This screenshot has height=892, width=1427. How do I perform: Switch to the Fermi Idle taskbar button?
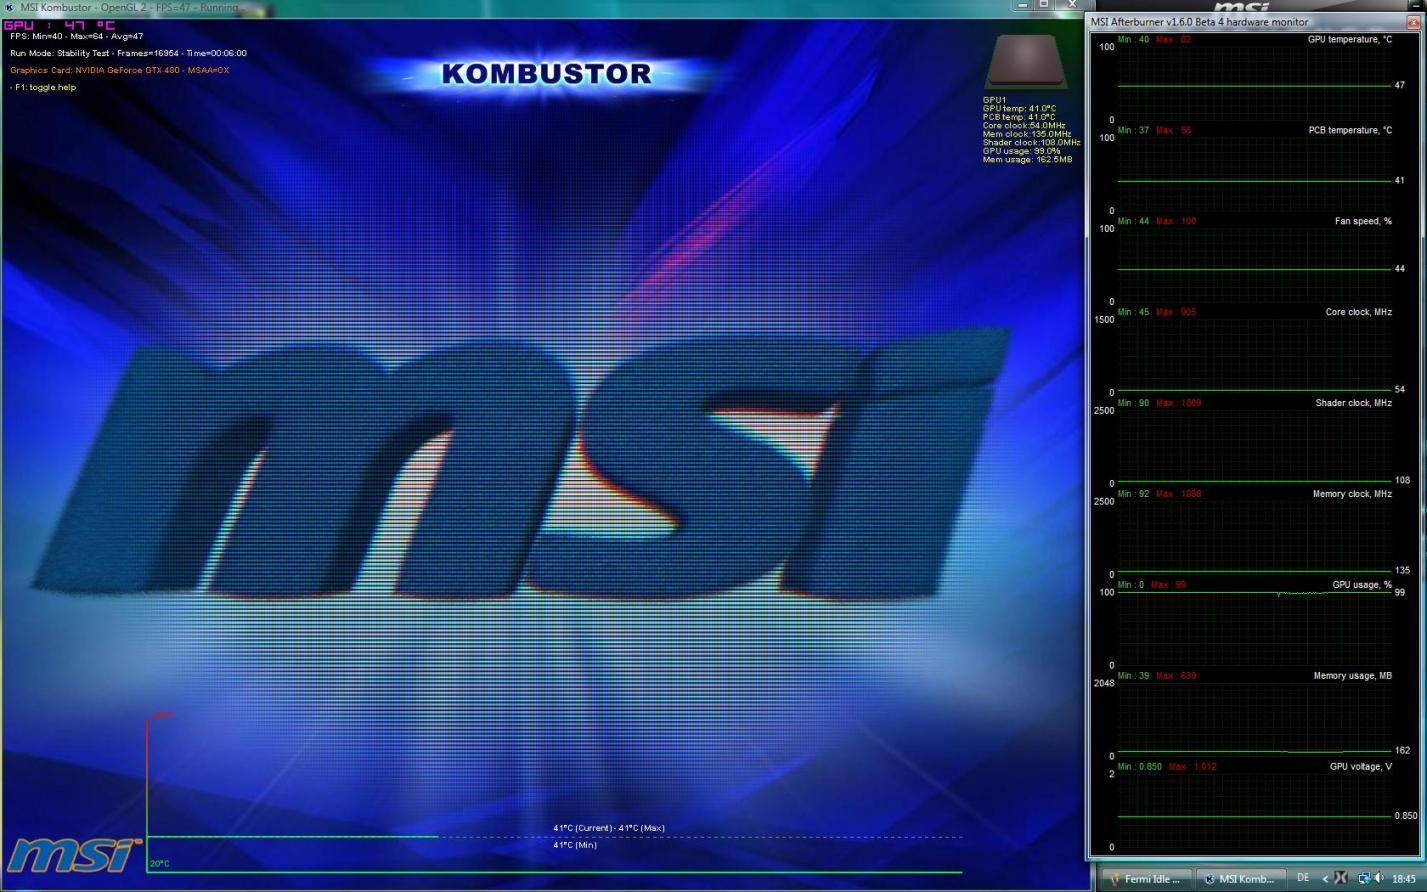coord(1147,879)
